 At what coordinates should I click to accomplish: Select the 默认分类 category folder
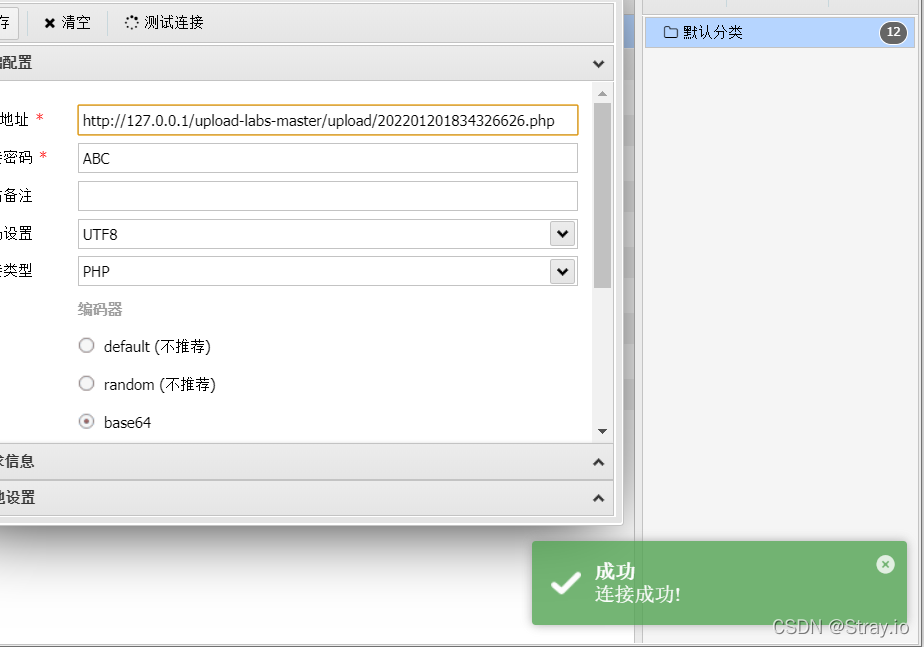(x=780, y=32)
